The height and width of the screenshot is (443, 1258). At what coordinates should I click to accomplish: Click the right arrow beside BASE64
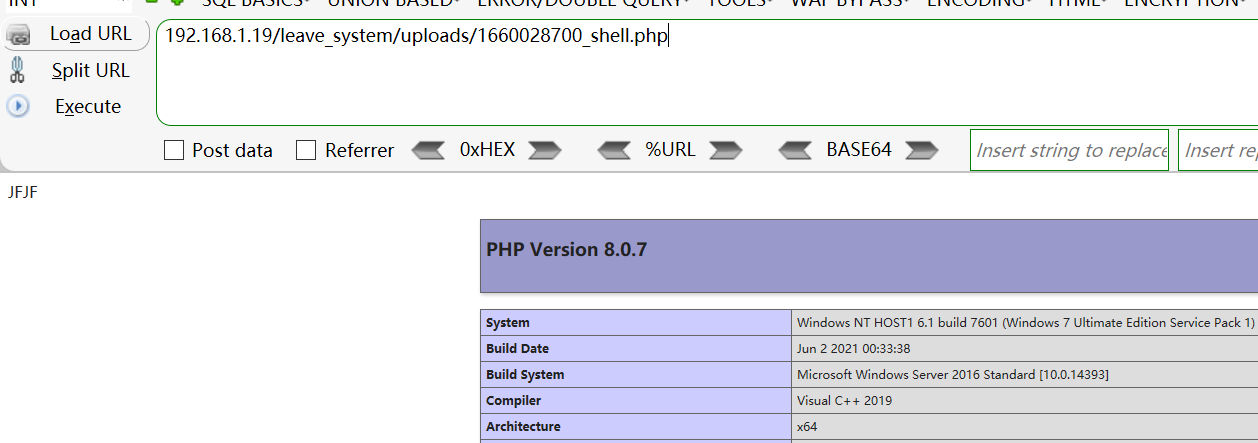click(x=921, y=150)
